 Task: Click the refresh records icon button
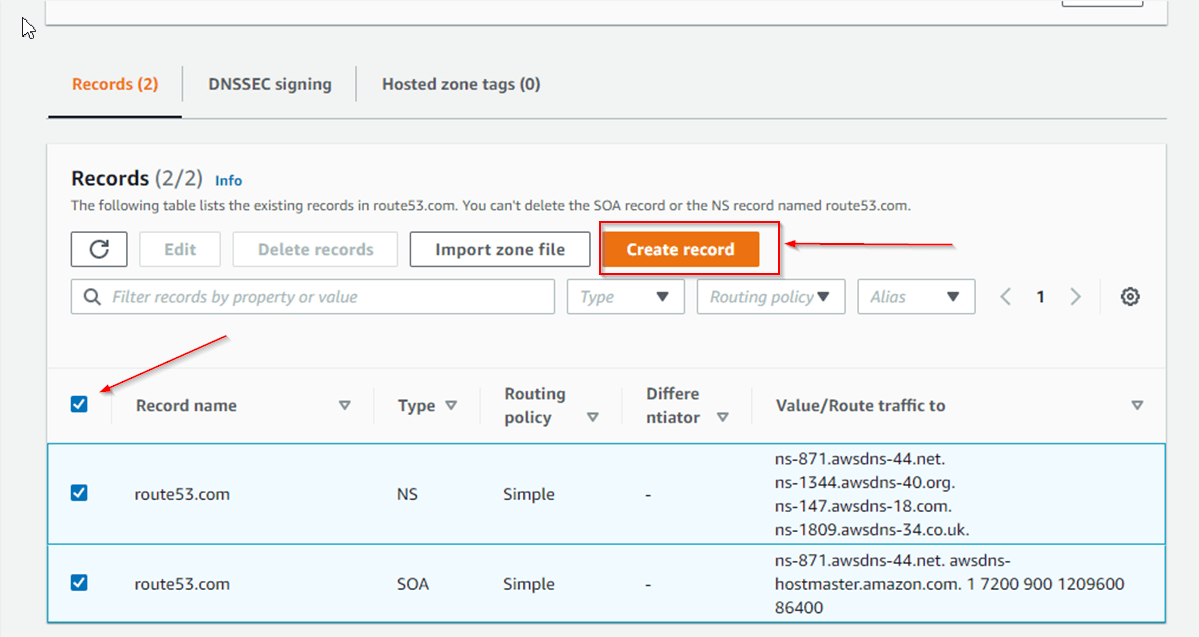tap(99, 249)
